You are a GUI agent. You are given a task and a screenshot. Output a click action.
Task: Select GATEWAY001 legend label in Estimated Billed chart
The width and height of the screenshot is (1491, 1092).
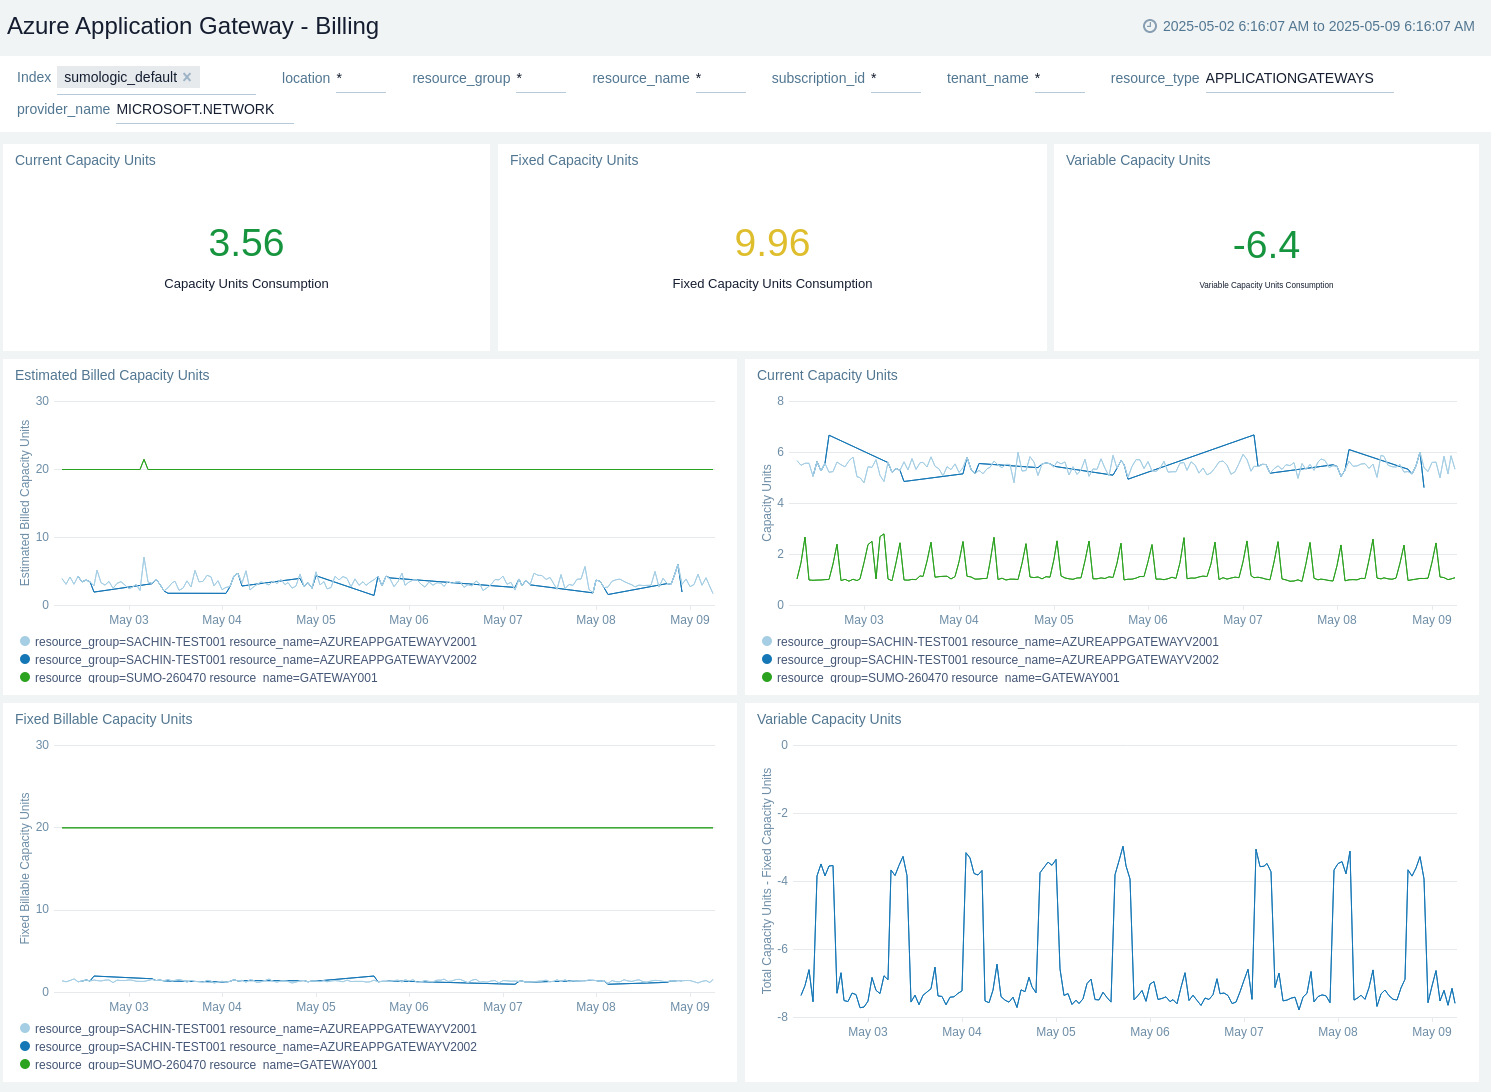coord(206,678)
